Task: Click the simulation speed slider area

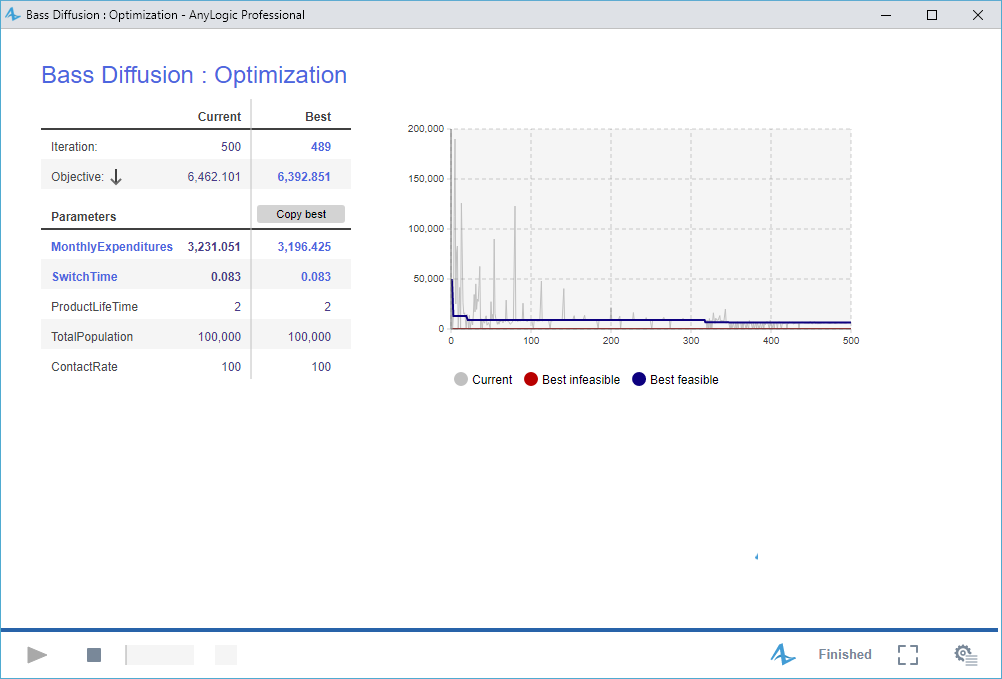Action: point(160,655)
